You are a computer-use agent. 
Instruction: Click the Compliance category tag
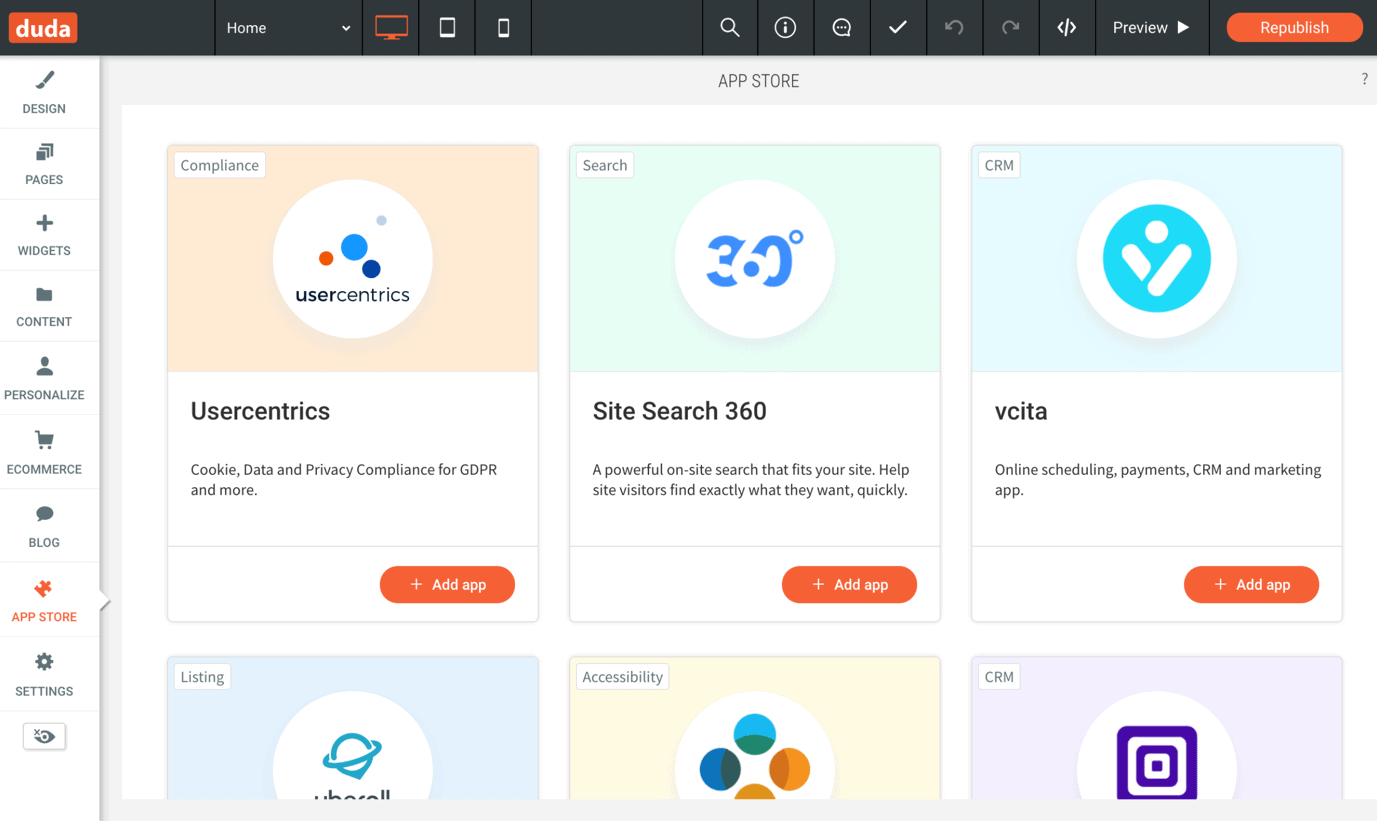(220, 165)
